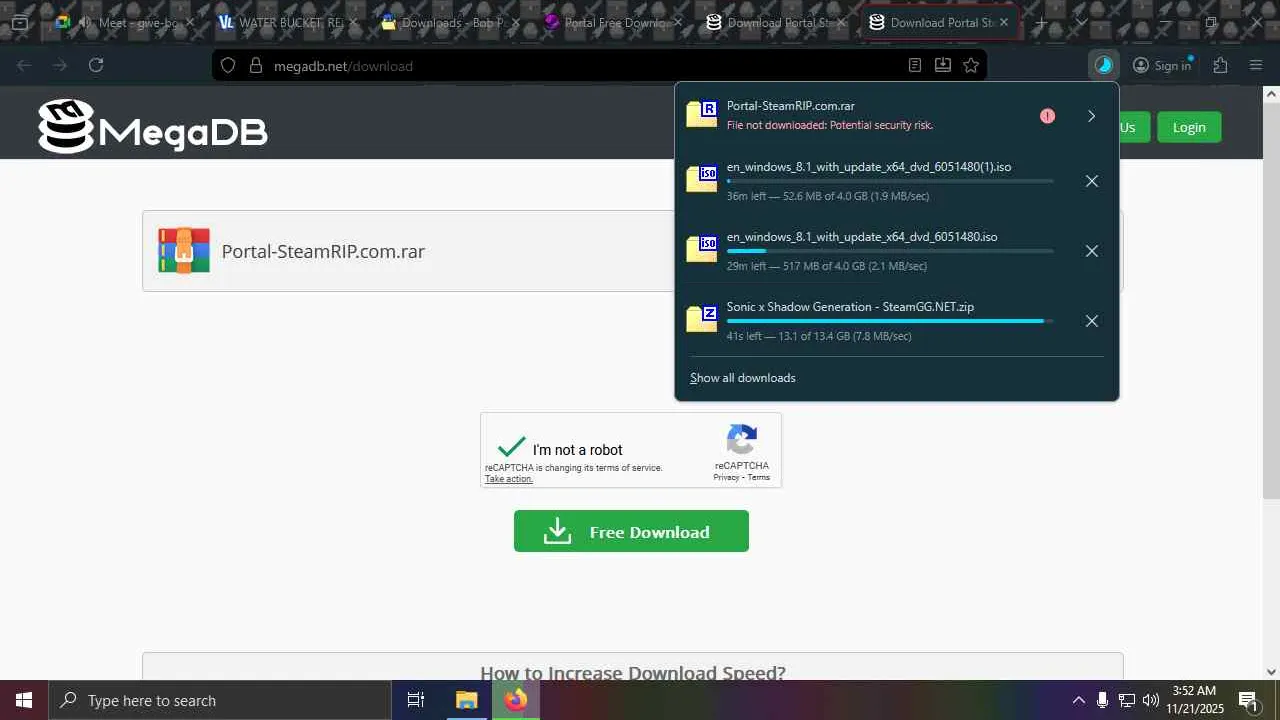Go back to the previous page
The height and width of the screenshot is (720, 1280).
pyautogui.click(x=24, y=65)
